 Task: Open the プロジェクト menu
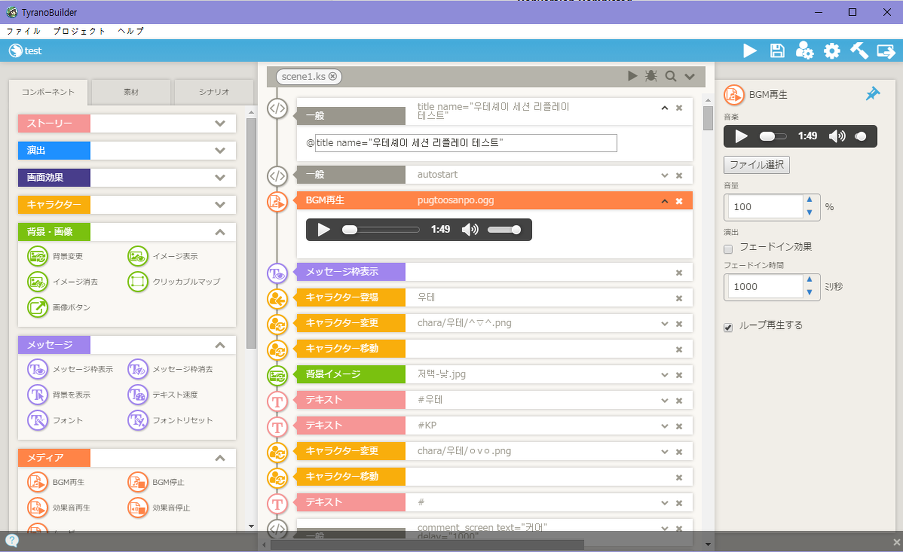[x=79, y=31]
